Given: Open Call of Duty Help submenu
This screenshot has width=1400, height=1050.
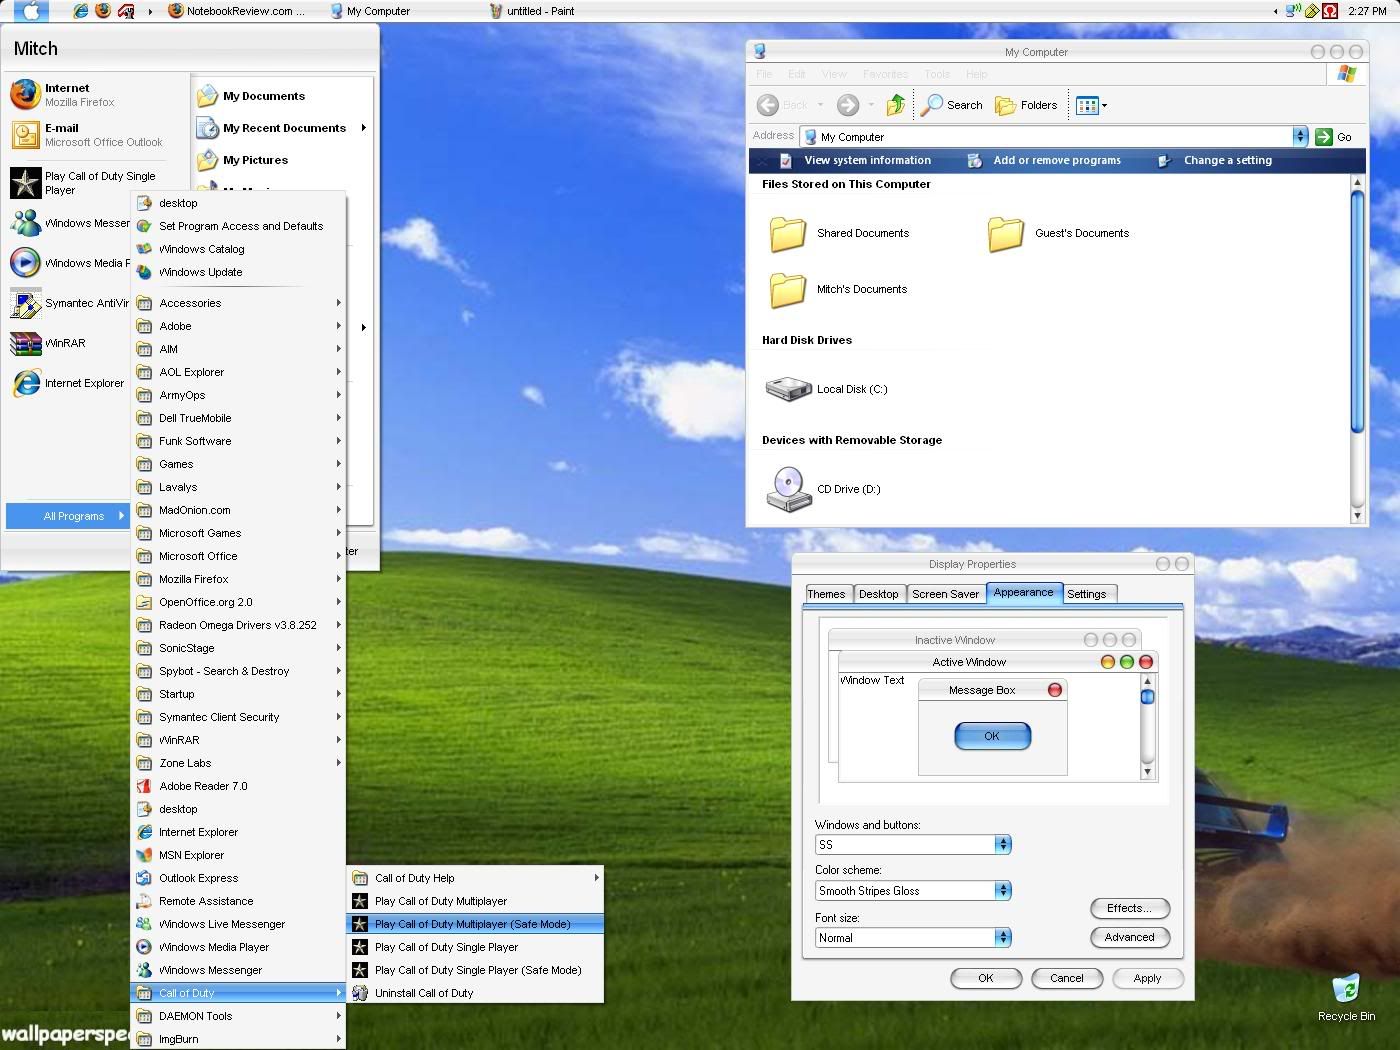Looking at the screenshot, I should 475,878.
